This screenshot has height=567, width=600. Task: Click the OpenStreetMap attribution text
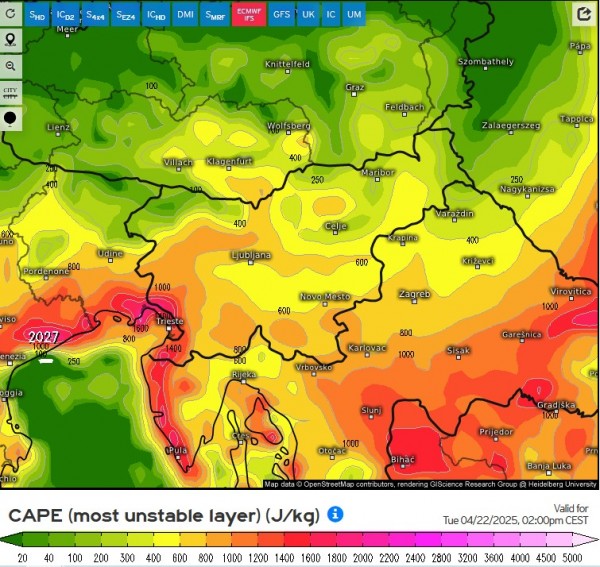pos(430,484)
